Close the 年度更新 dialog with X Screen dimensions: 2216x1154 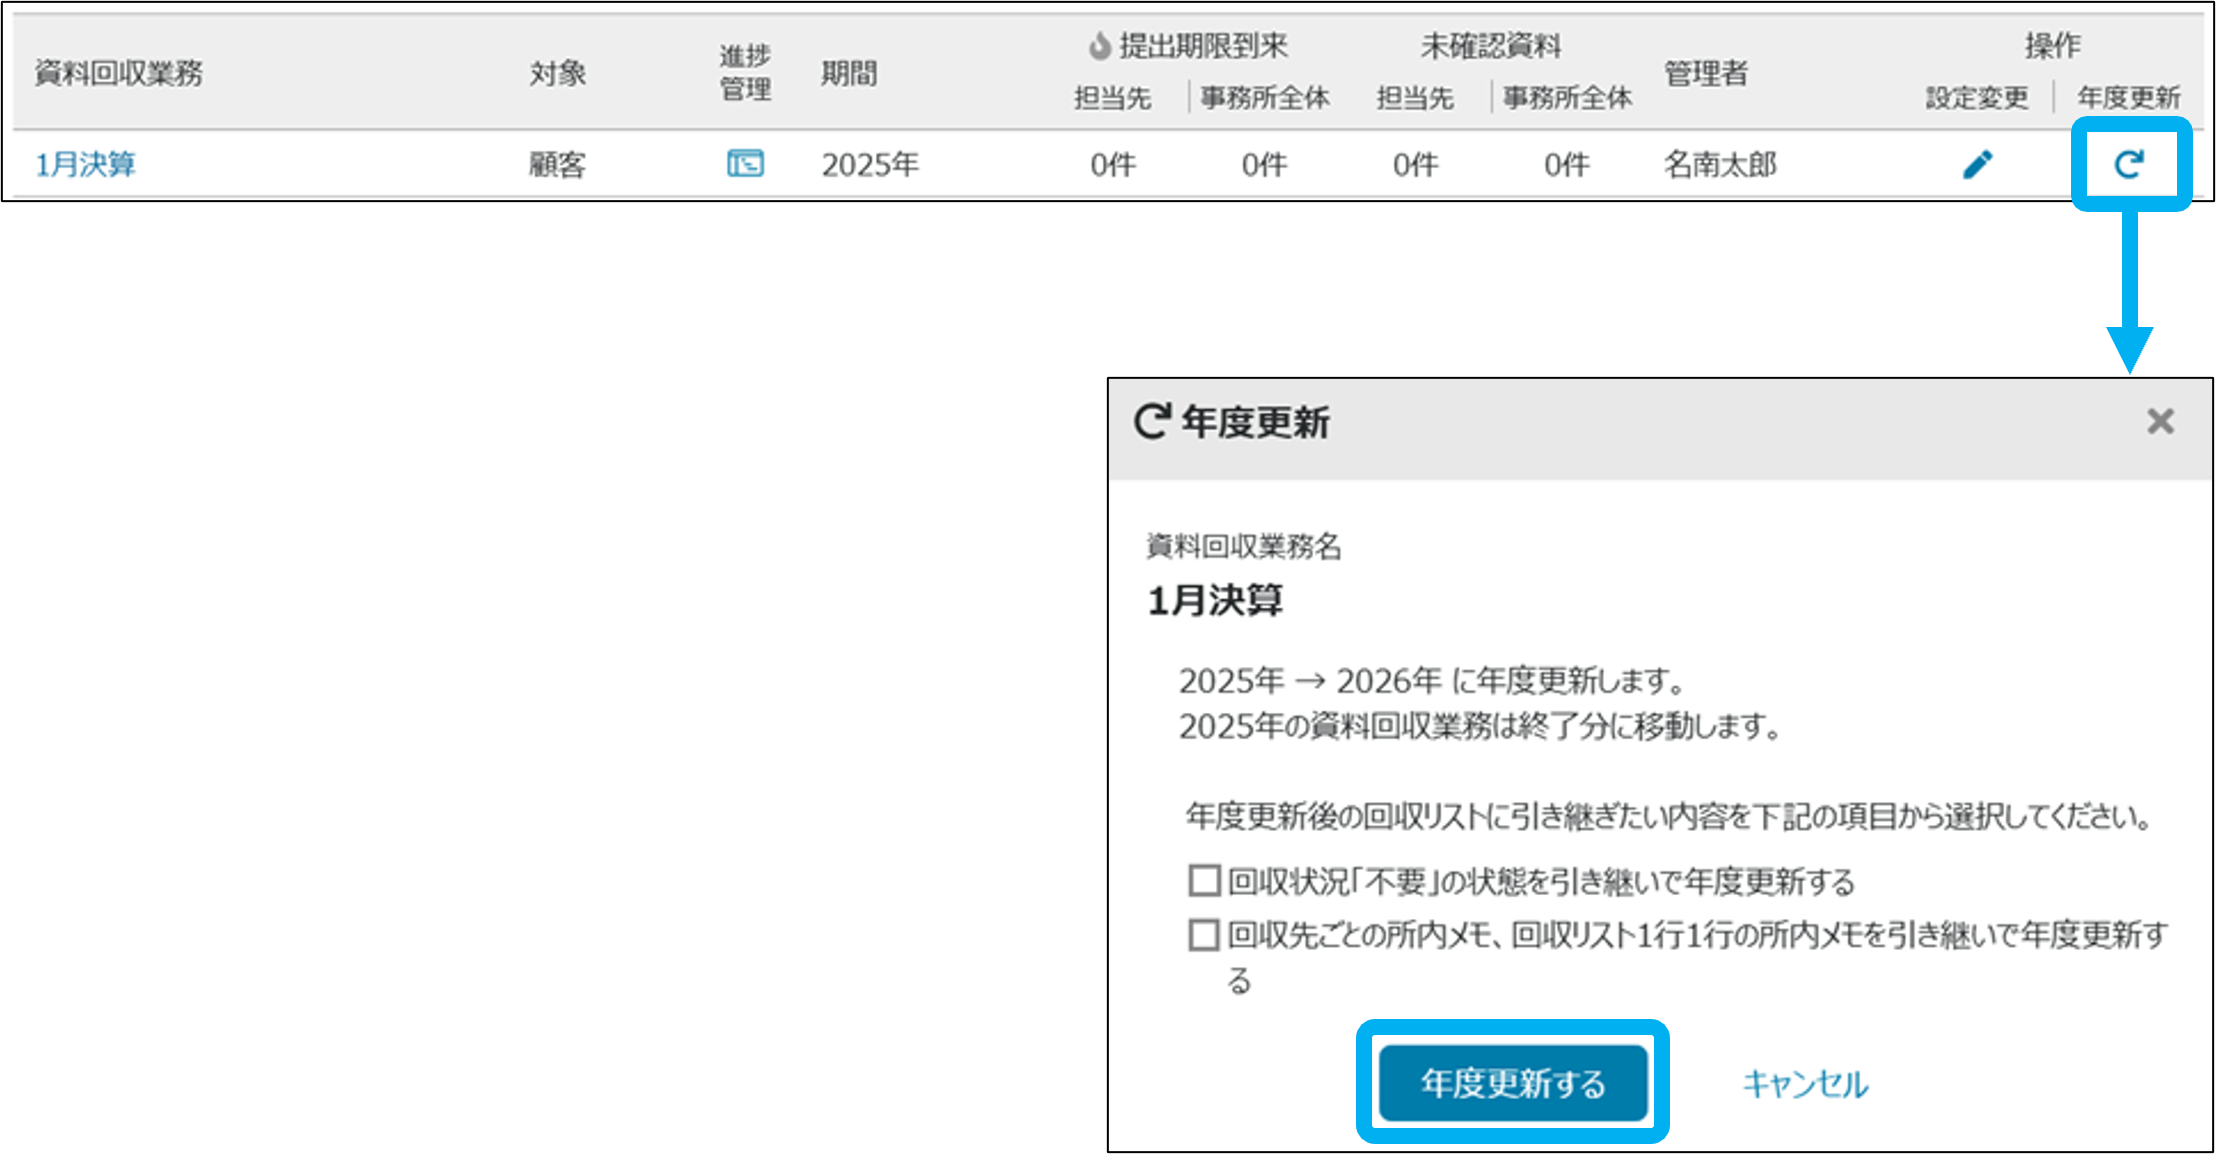click(2160, 421)
